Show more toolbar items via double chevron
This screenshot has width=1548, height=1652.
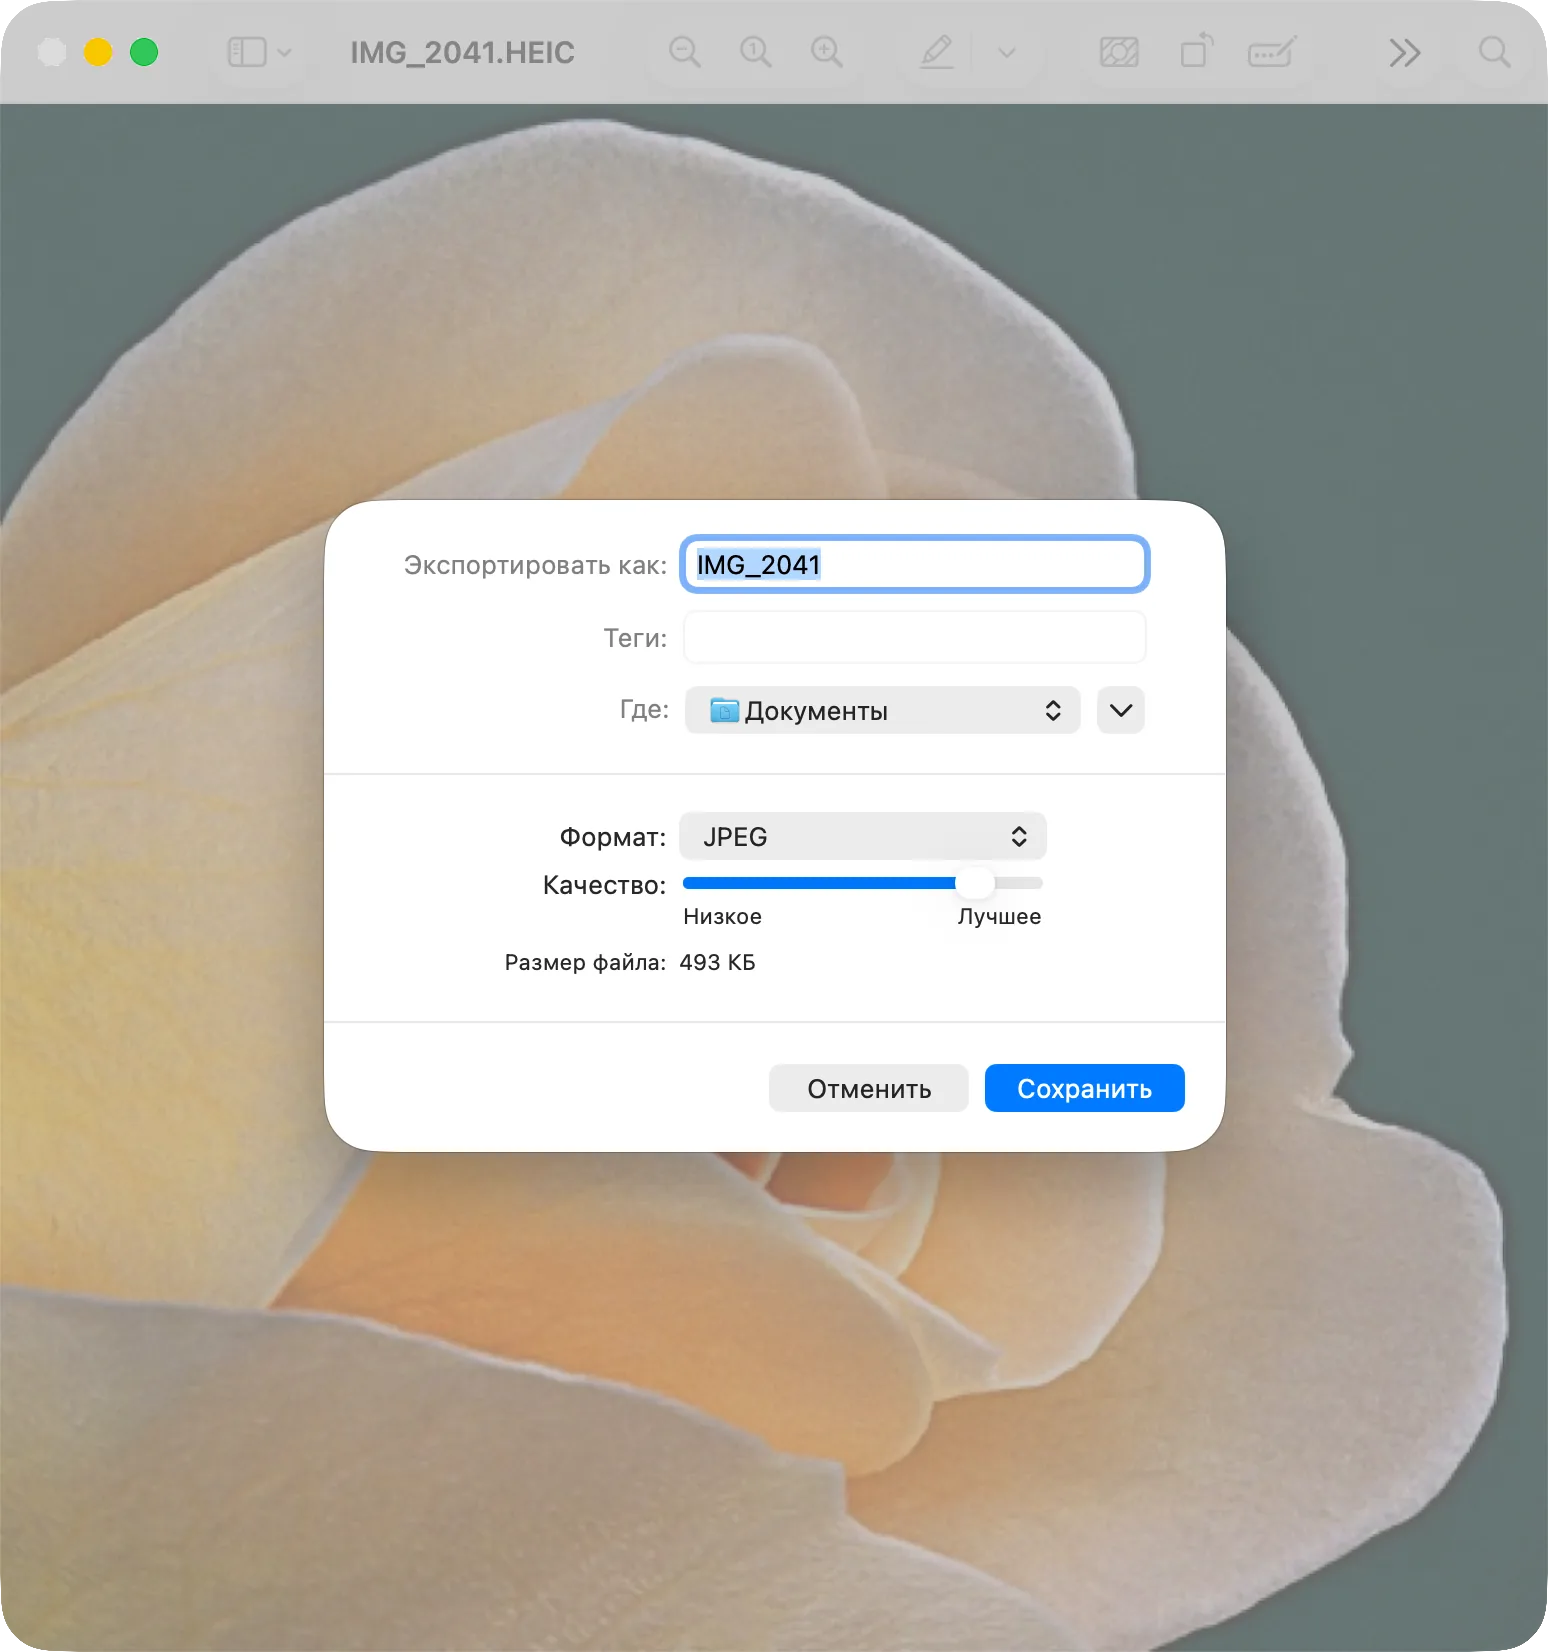(x=1405, y=52)
